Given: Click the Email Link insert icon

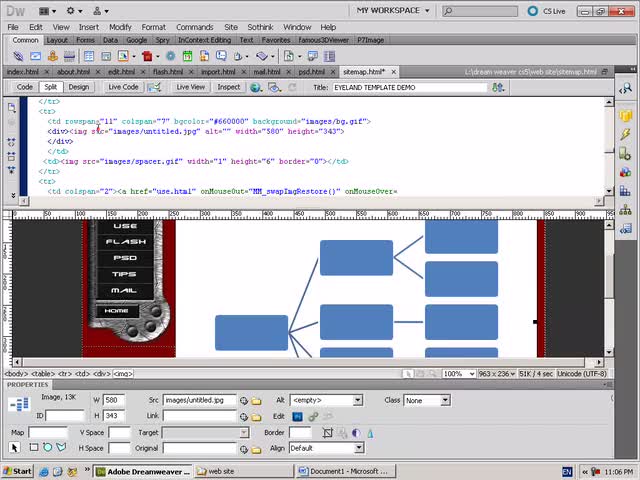Looking at the screenshot, I should point(36,56).
